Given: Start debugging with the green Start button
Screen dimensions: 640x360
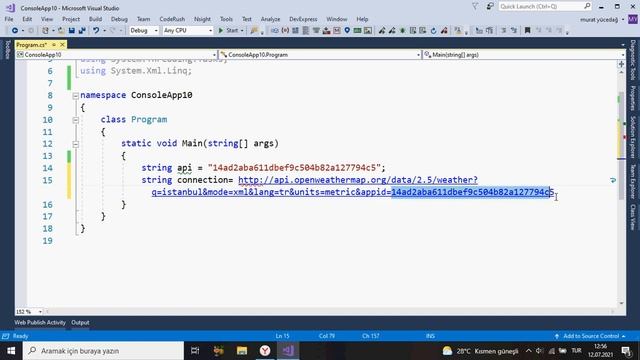Looking at the screenshot, I should coord(228,31).
